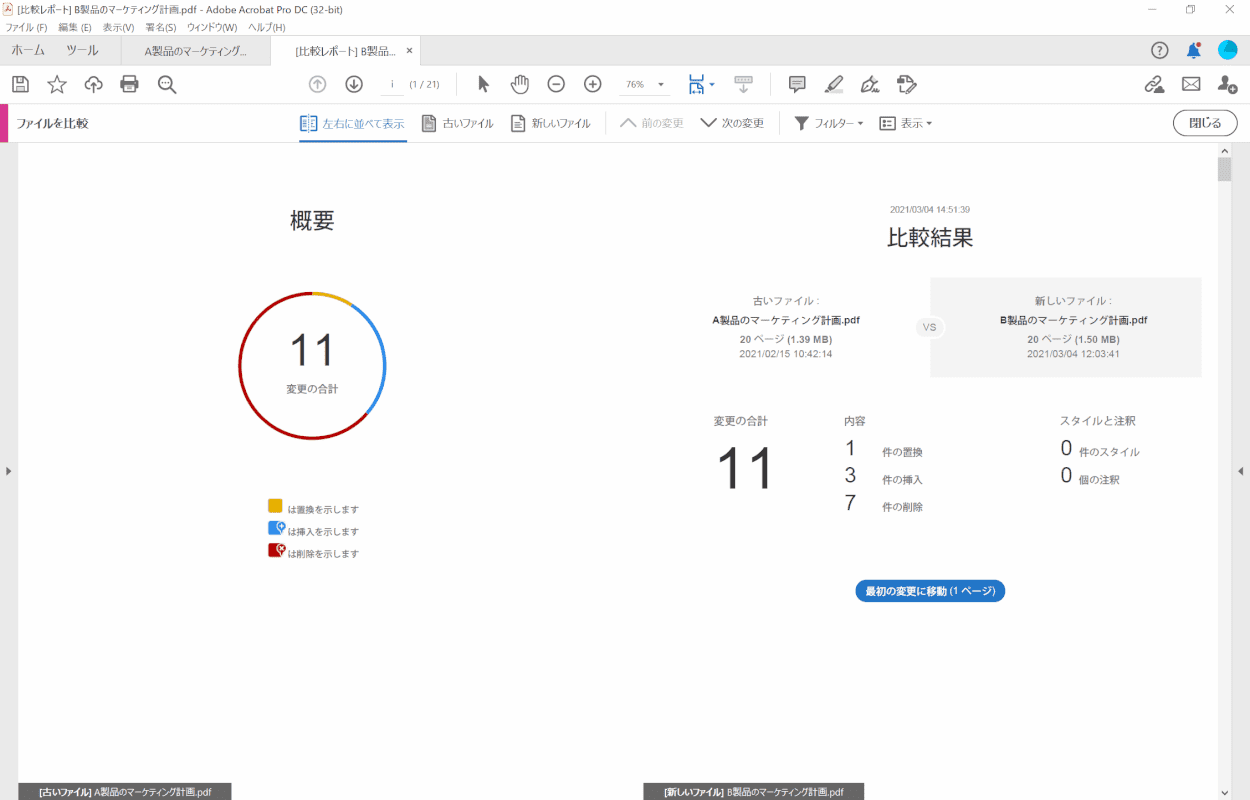This screenshot has height=800, width=1250.
Task: Click the Save file icon
Action: tap(20, 84)
